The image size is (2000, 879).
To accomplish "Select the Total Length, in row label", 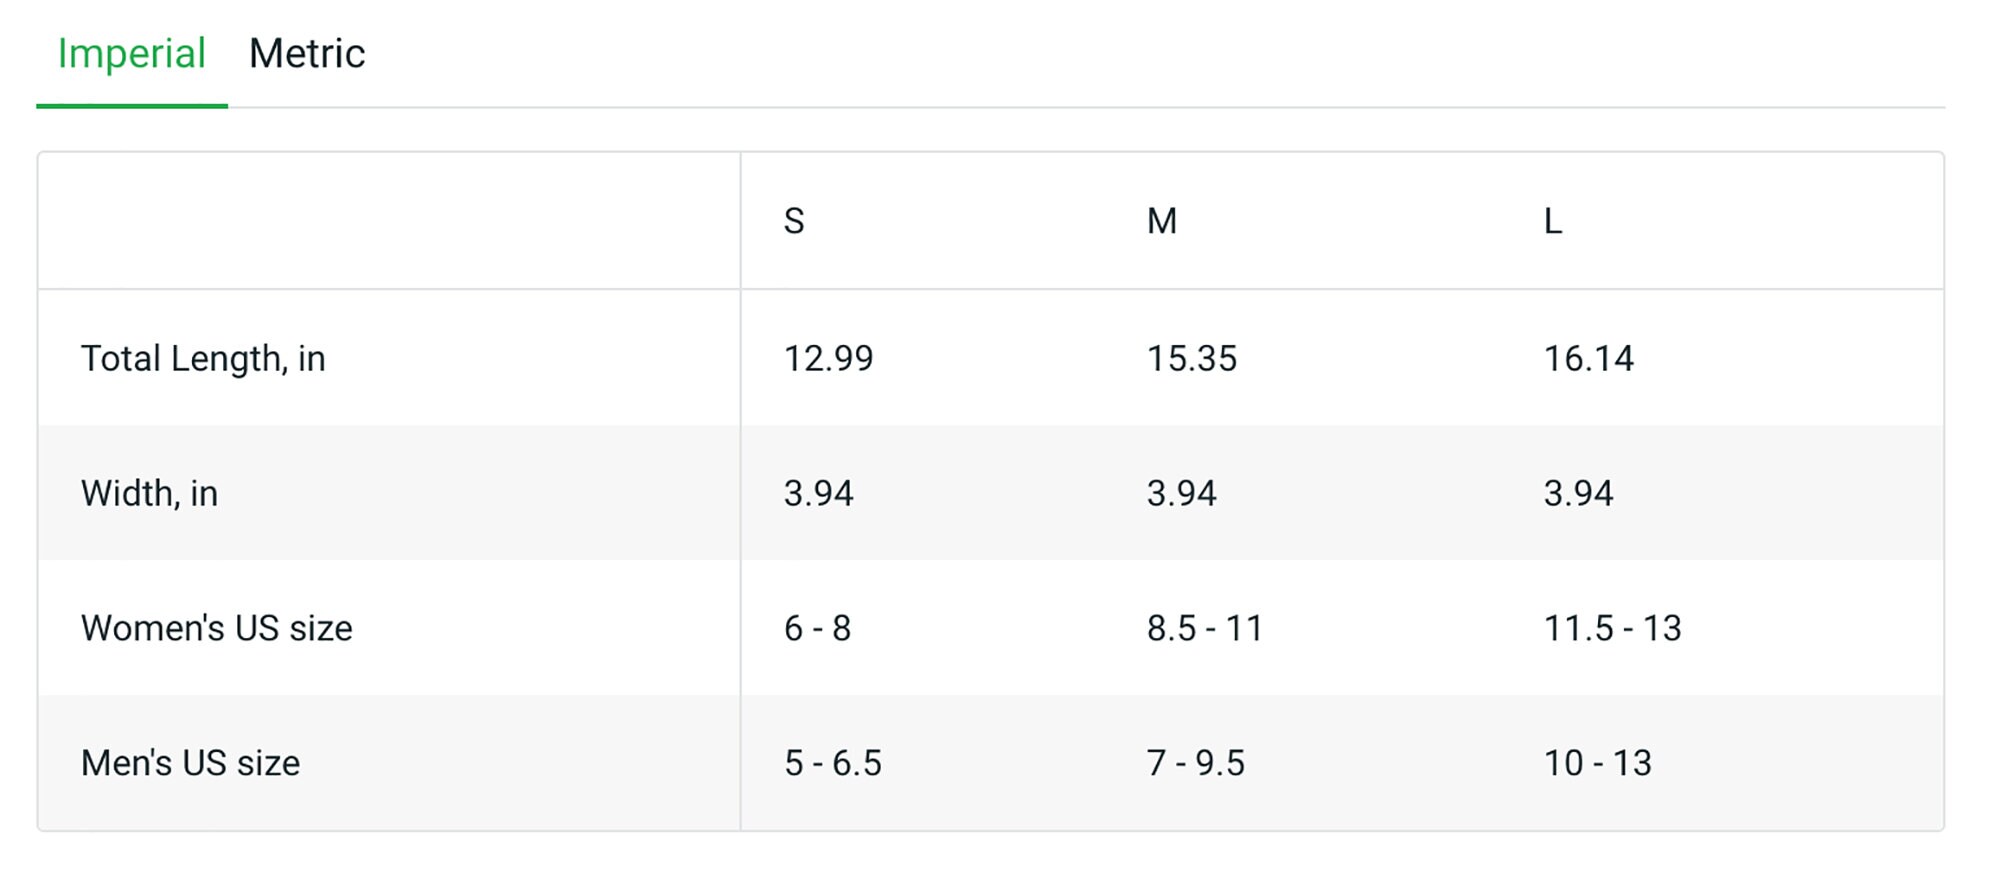I will pyautogui.click(x=203, y=358).
